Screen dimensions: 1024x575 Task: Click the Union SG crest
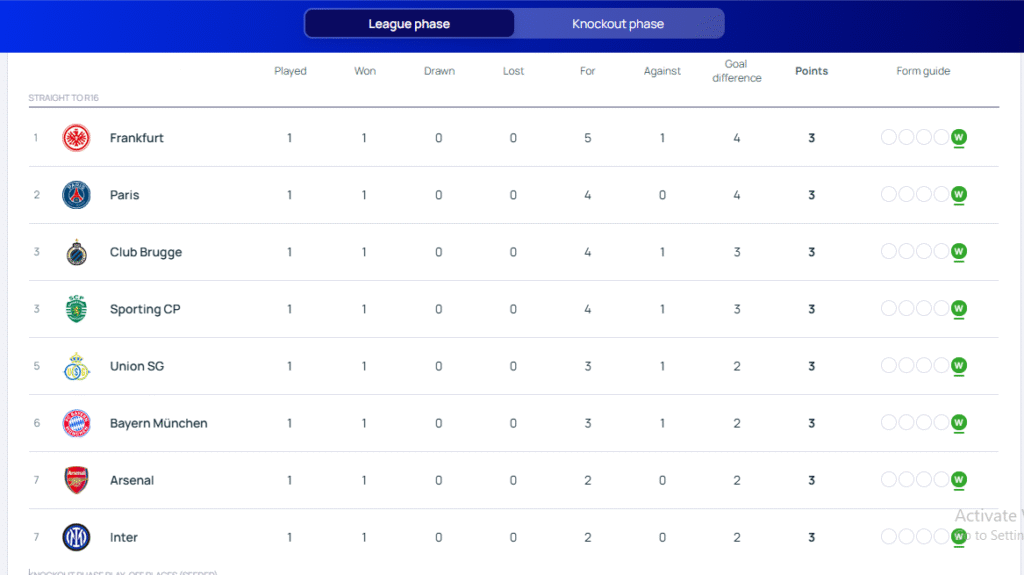pos(76,366)
